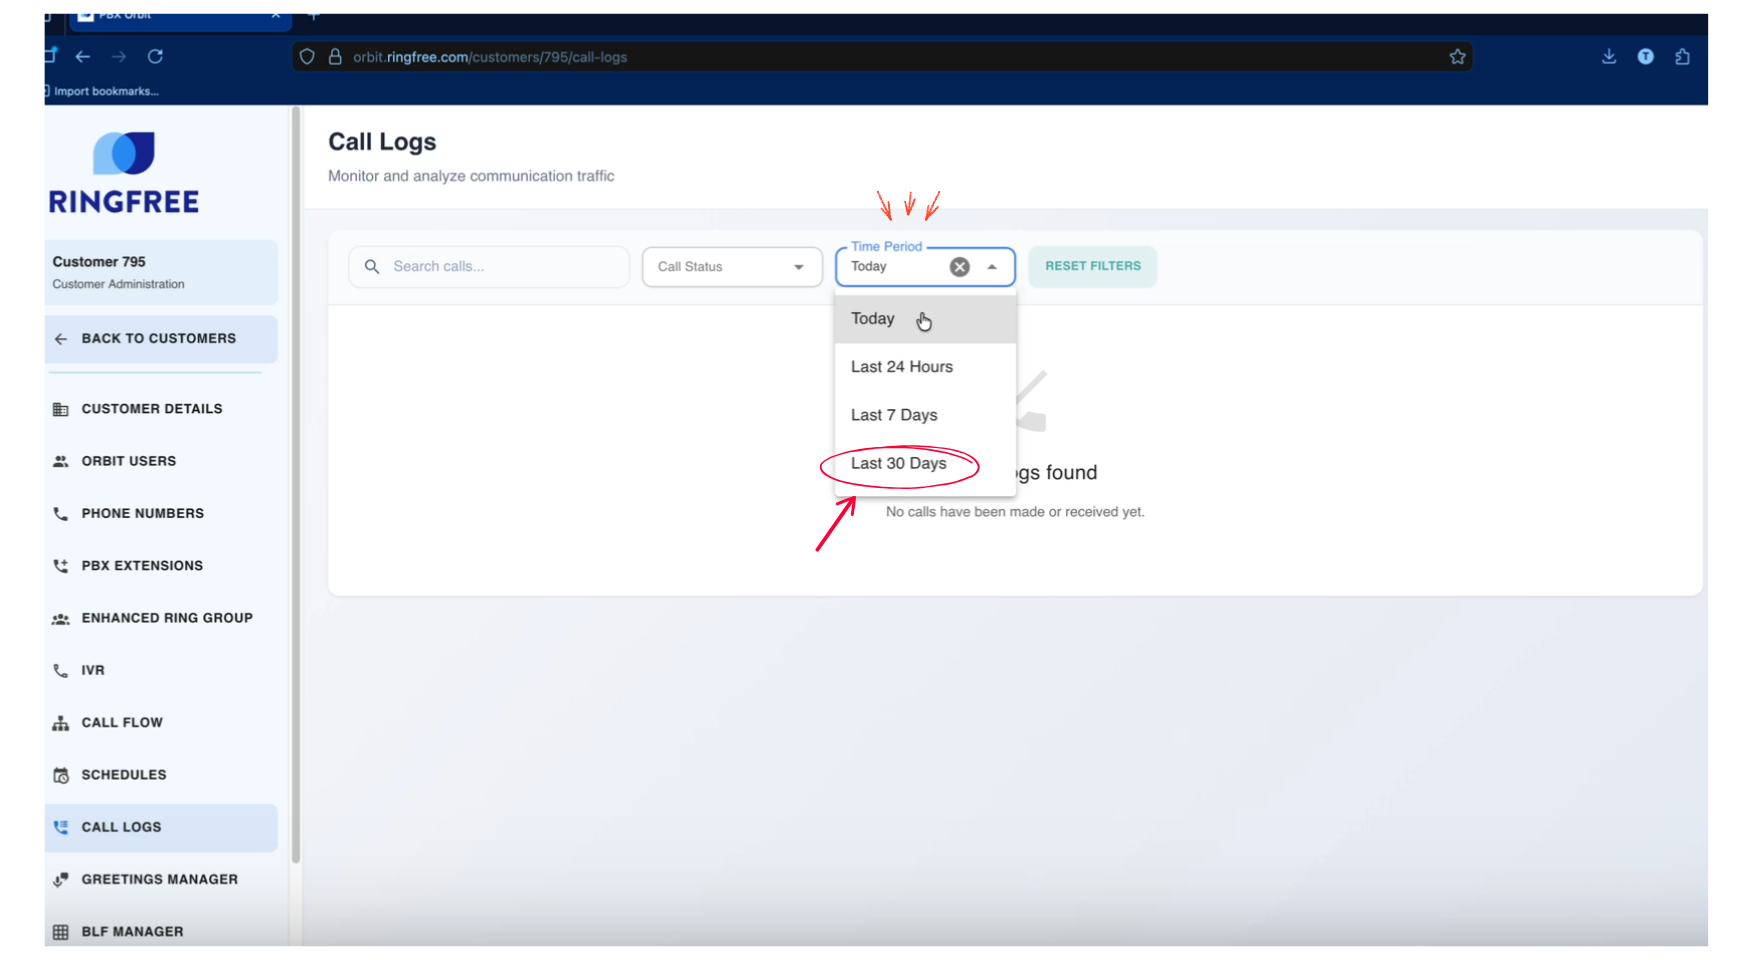Choose Last 7 Days from list

tap(894, 415)
